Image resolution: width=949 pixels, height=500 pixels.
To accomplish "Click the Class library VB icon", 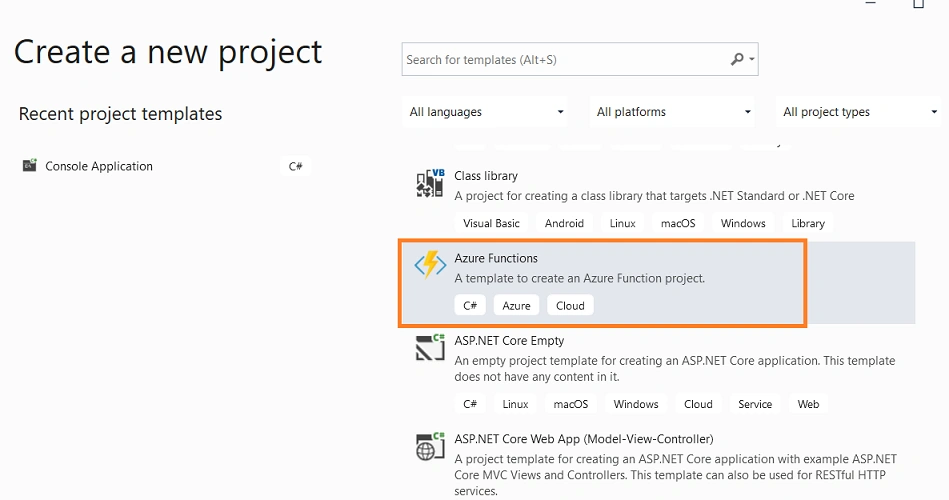I will click(x=430, y=183).
